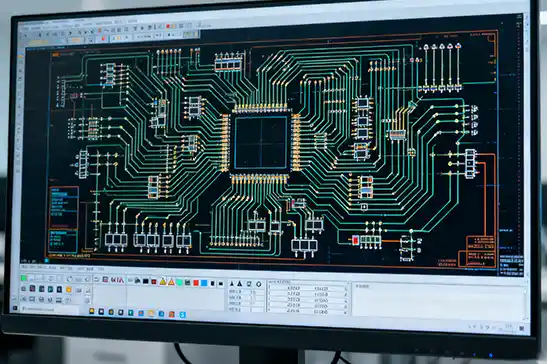Click the purple document icon in second row

pyautogui.click(x=32, y=288)
